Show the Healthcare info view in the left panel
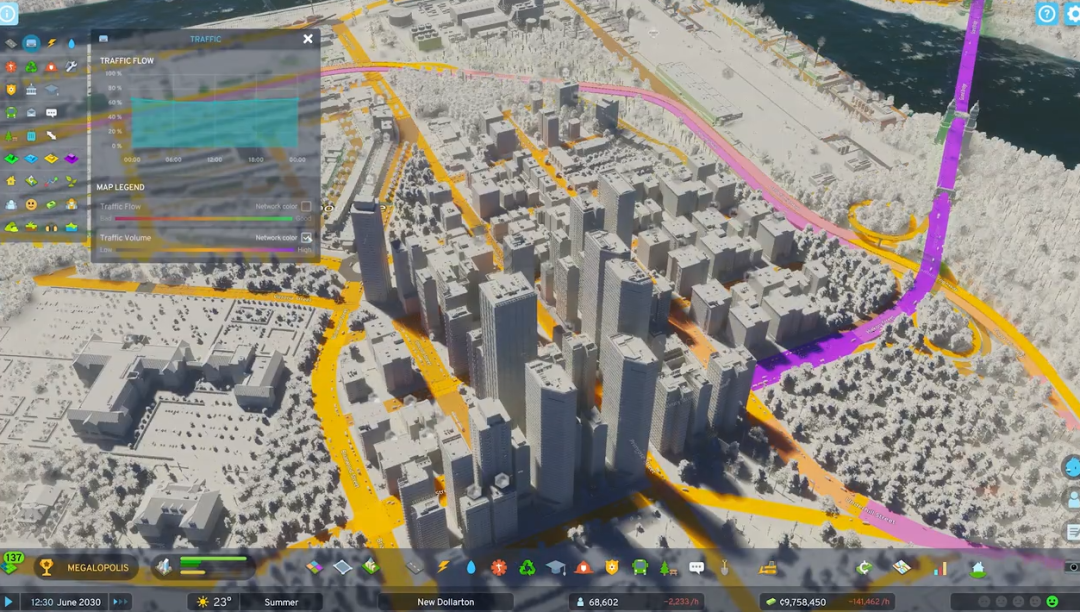 [11, 67]
